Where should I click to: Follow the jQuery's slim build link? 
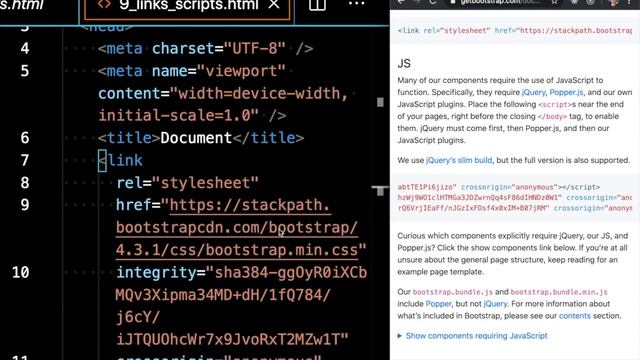coord(459,160)
